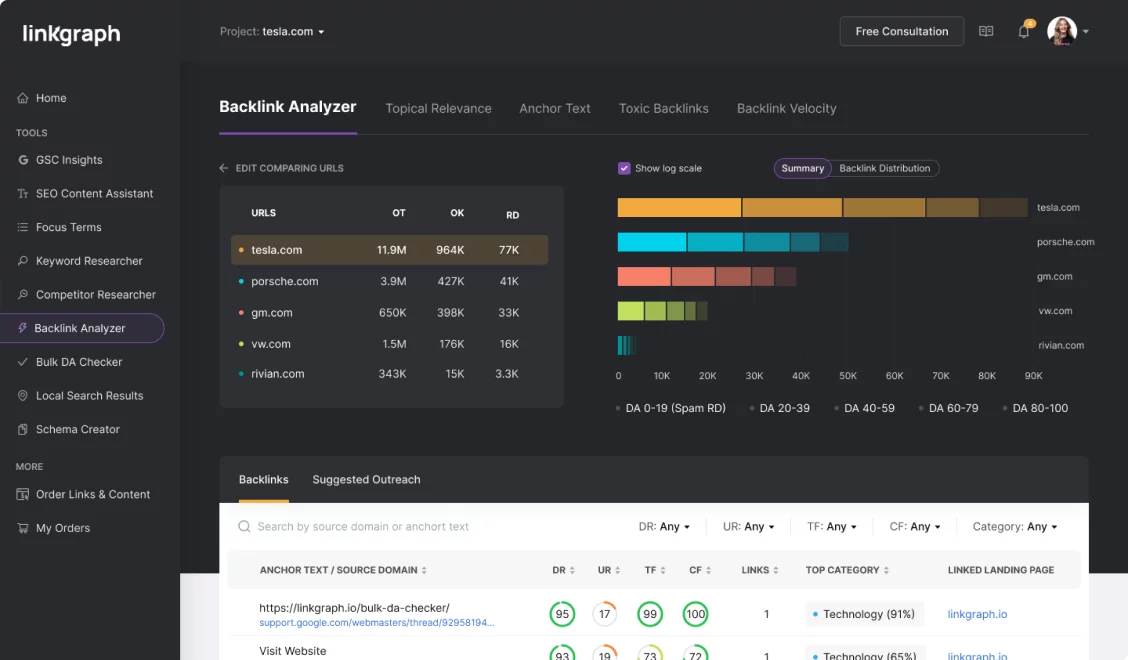Click the cyan porsche.com first bar segment
Screen dimensions: 1128x660
tap(652, 242)
